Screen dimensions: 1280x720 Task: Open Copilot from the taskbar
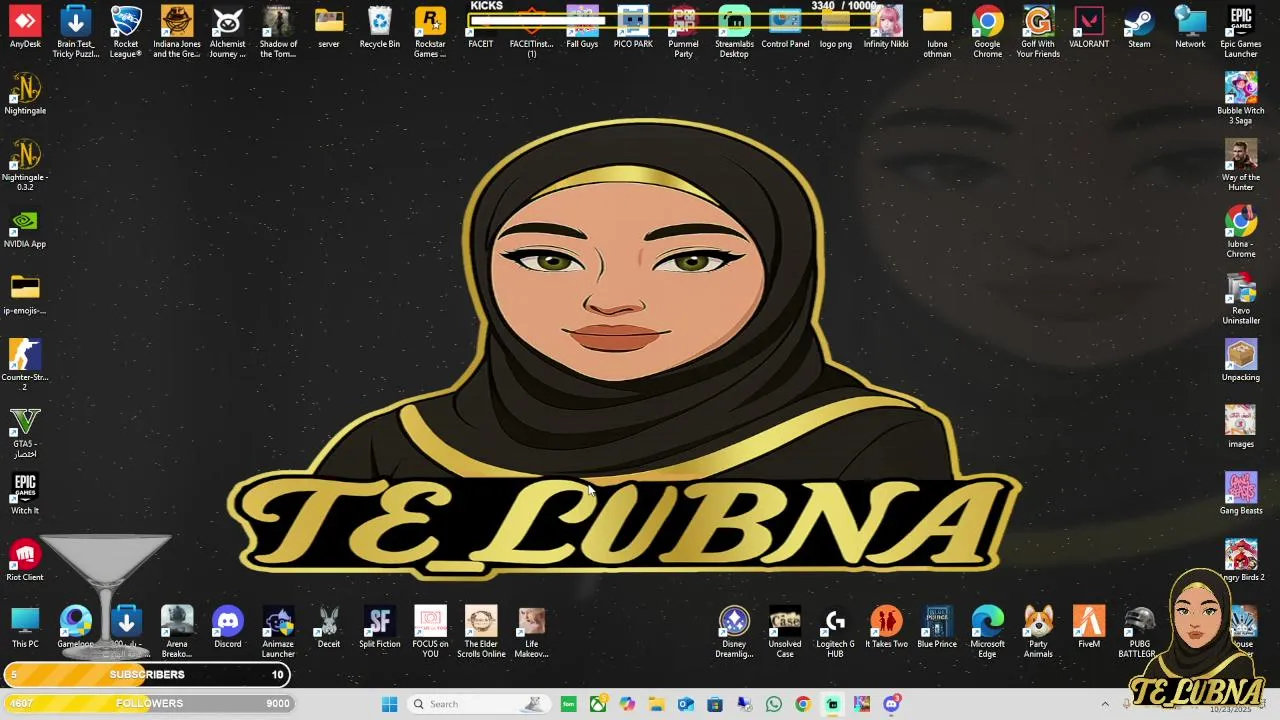tap(627, 704)
